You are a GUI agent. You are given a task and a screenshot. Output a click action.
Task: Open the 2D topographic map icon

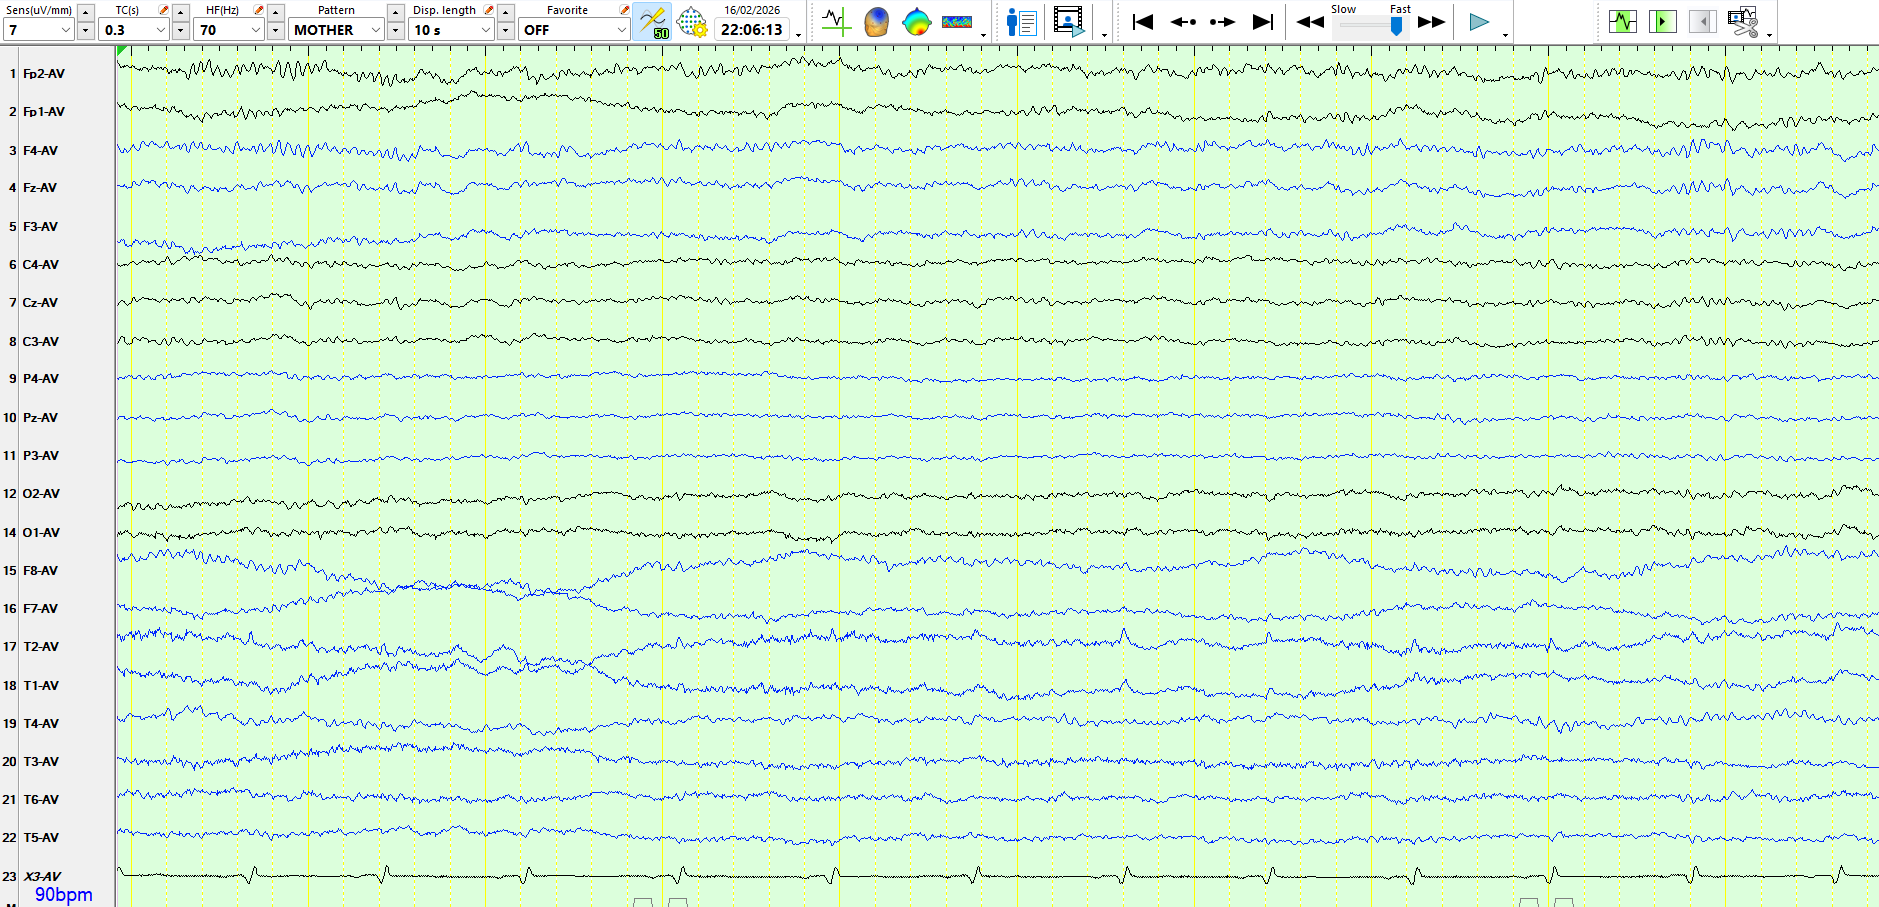pos(916,21)
